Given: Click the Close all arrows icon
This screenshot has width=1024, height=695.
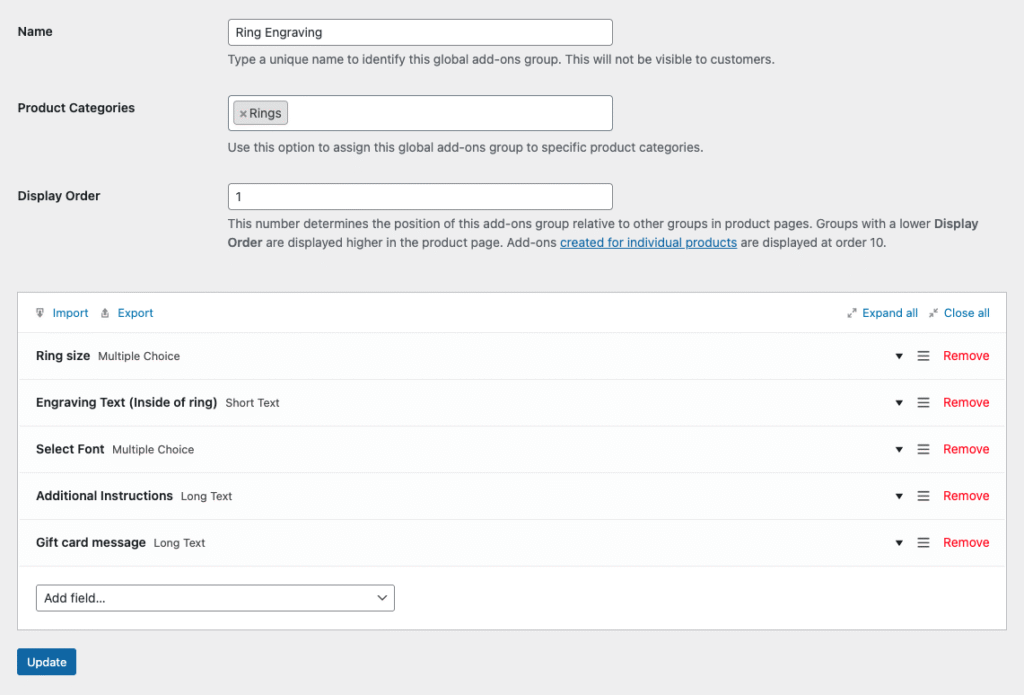Looking at the screenshot, I should (x=933, y=313).
